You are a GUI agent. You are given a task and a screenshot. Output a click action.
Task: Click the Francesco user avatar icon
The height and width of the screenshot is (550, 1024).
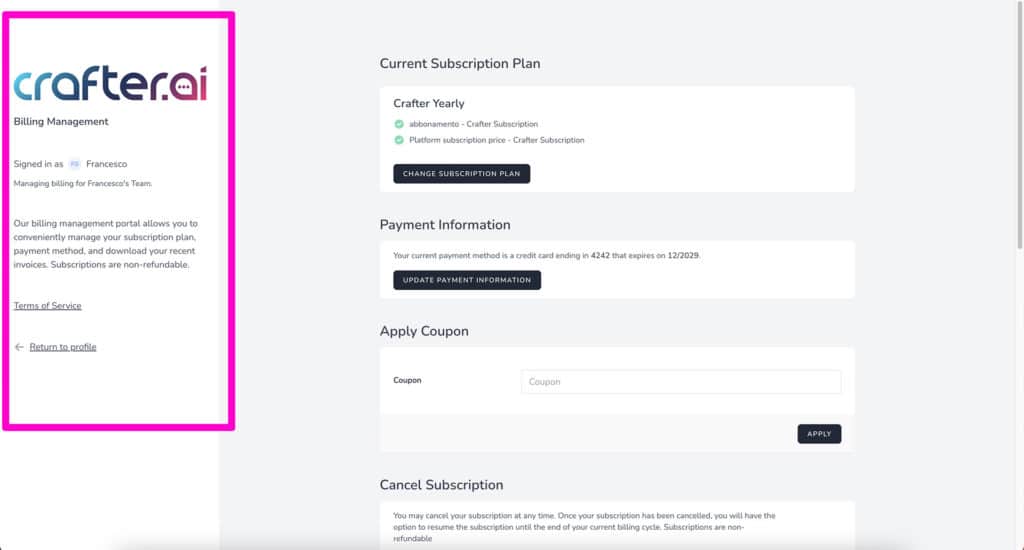(x=74, y=164)
